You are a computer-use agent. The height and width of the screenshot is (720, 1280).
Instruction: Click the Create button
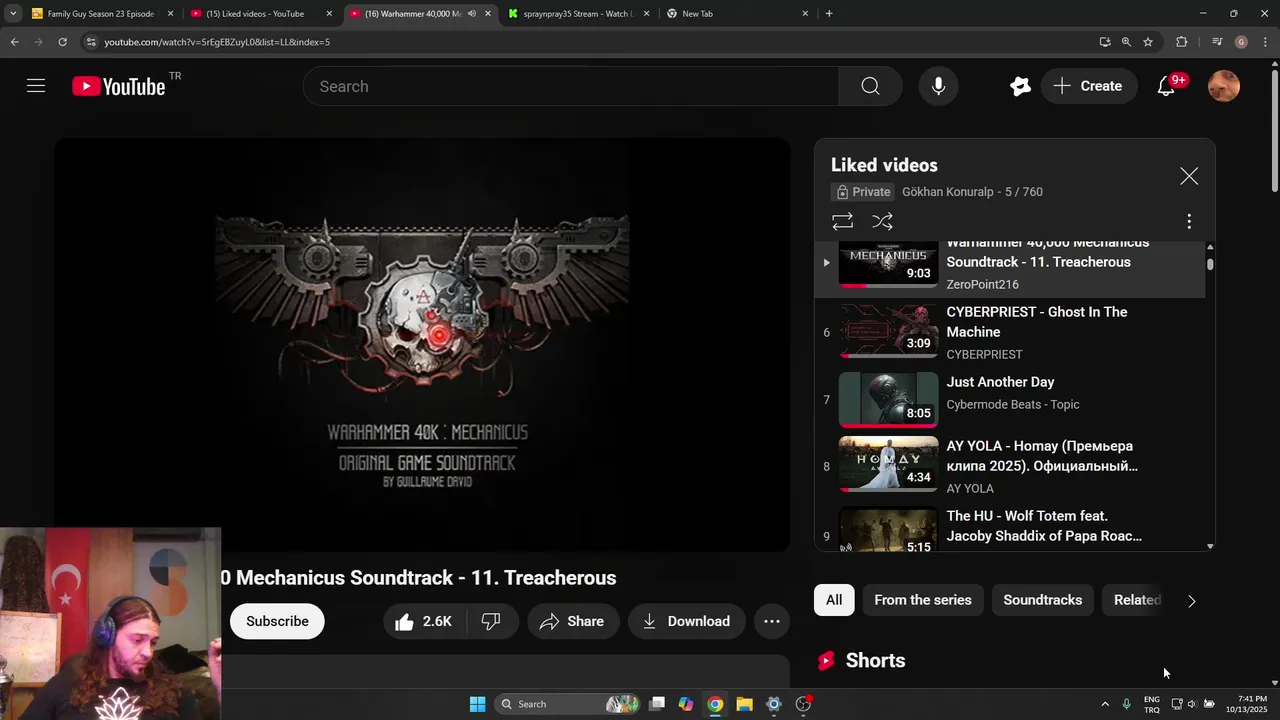[x=1089, y=86]
